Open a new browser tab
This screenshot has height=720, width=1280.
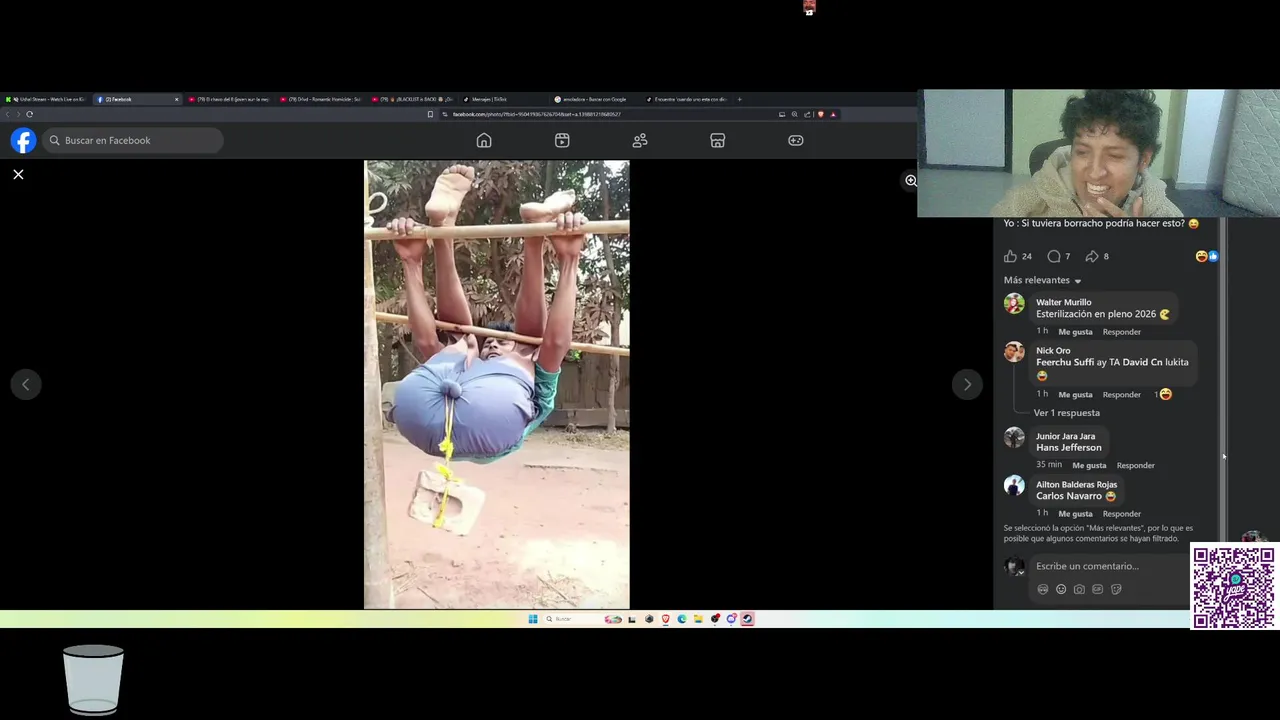[x=740, y=99]
